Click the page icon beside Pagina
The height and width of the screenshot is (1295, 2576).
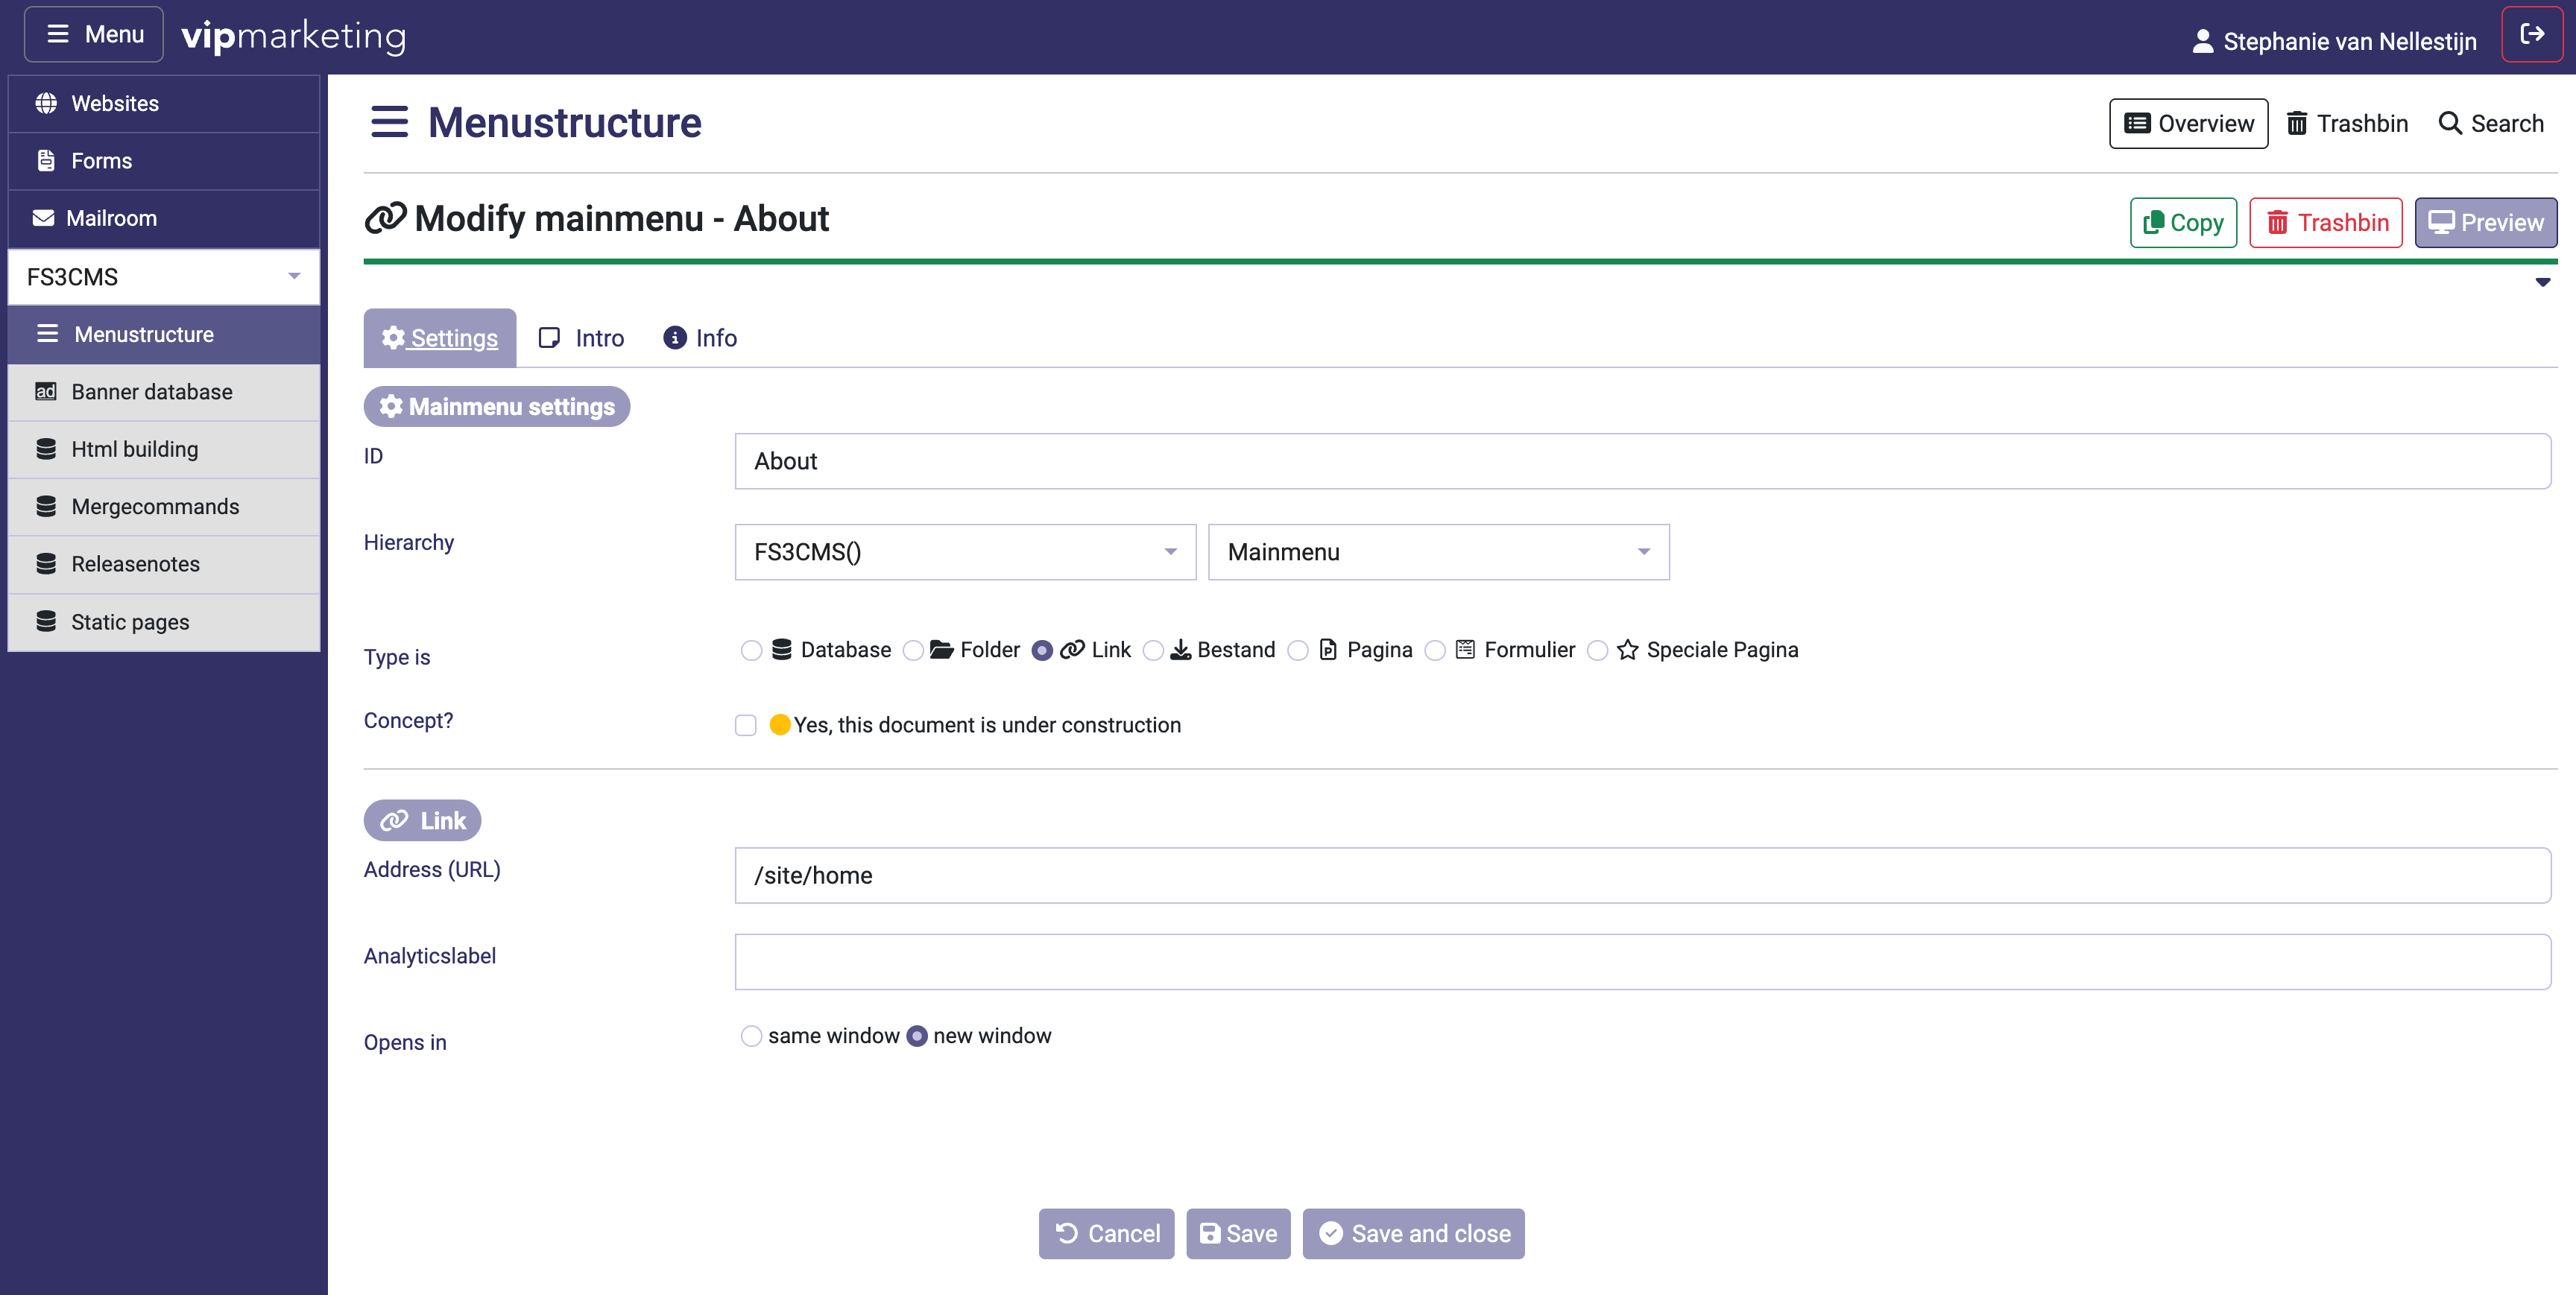tap(1328, 650)
